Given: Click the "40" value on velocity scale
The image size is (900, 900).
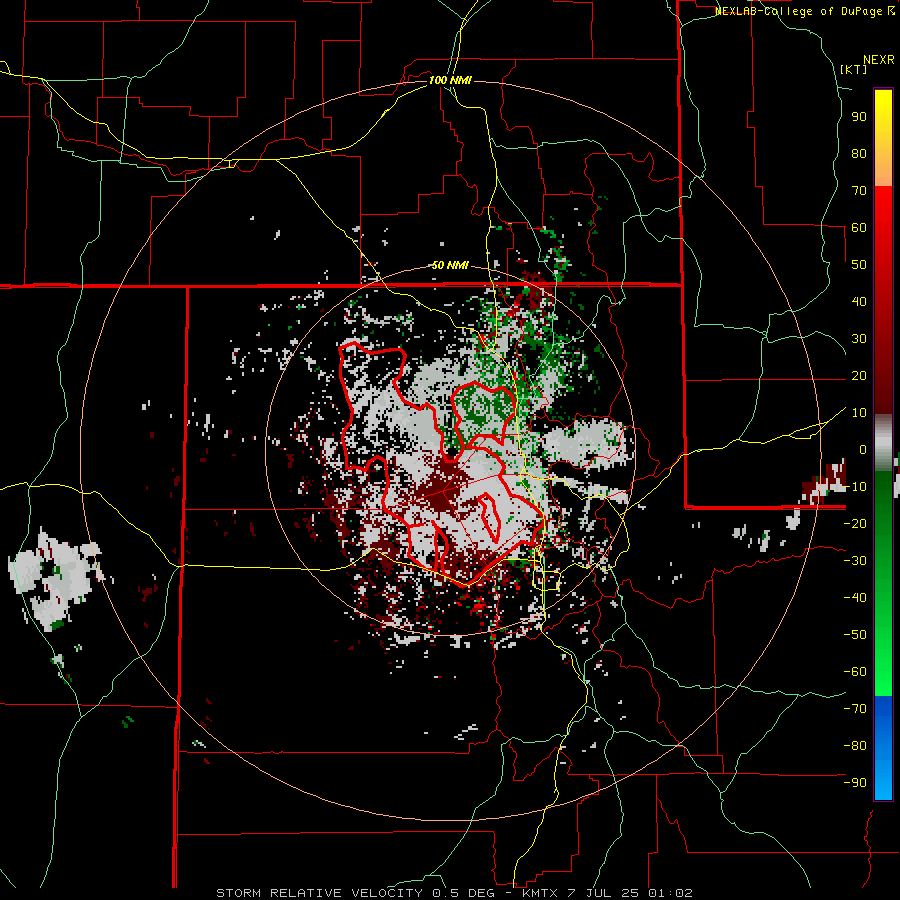Looking at the screenshot, I should 859,301.
